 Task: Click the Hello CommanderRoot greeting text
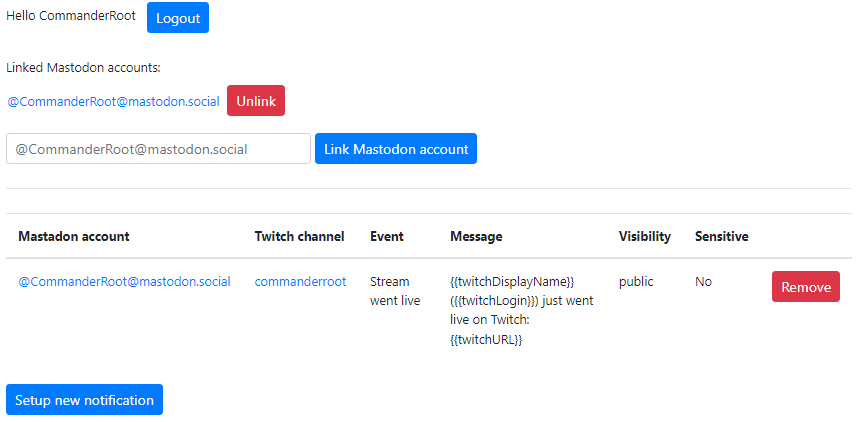[71, 16]
